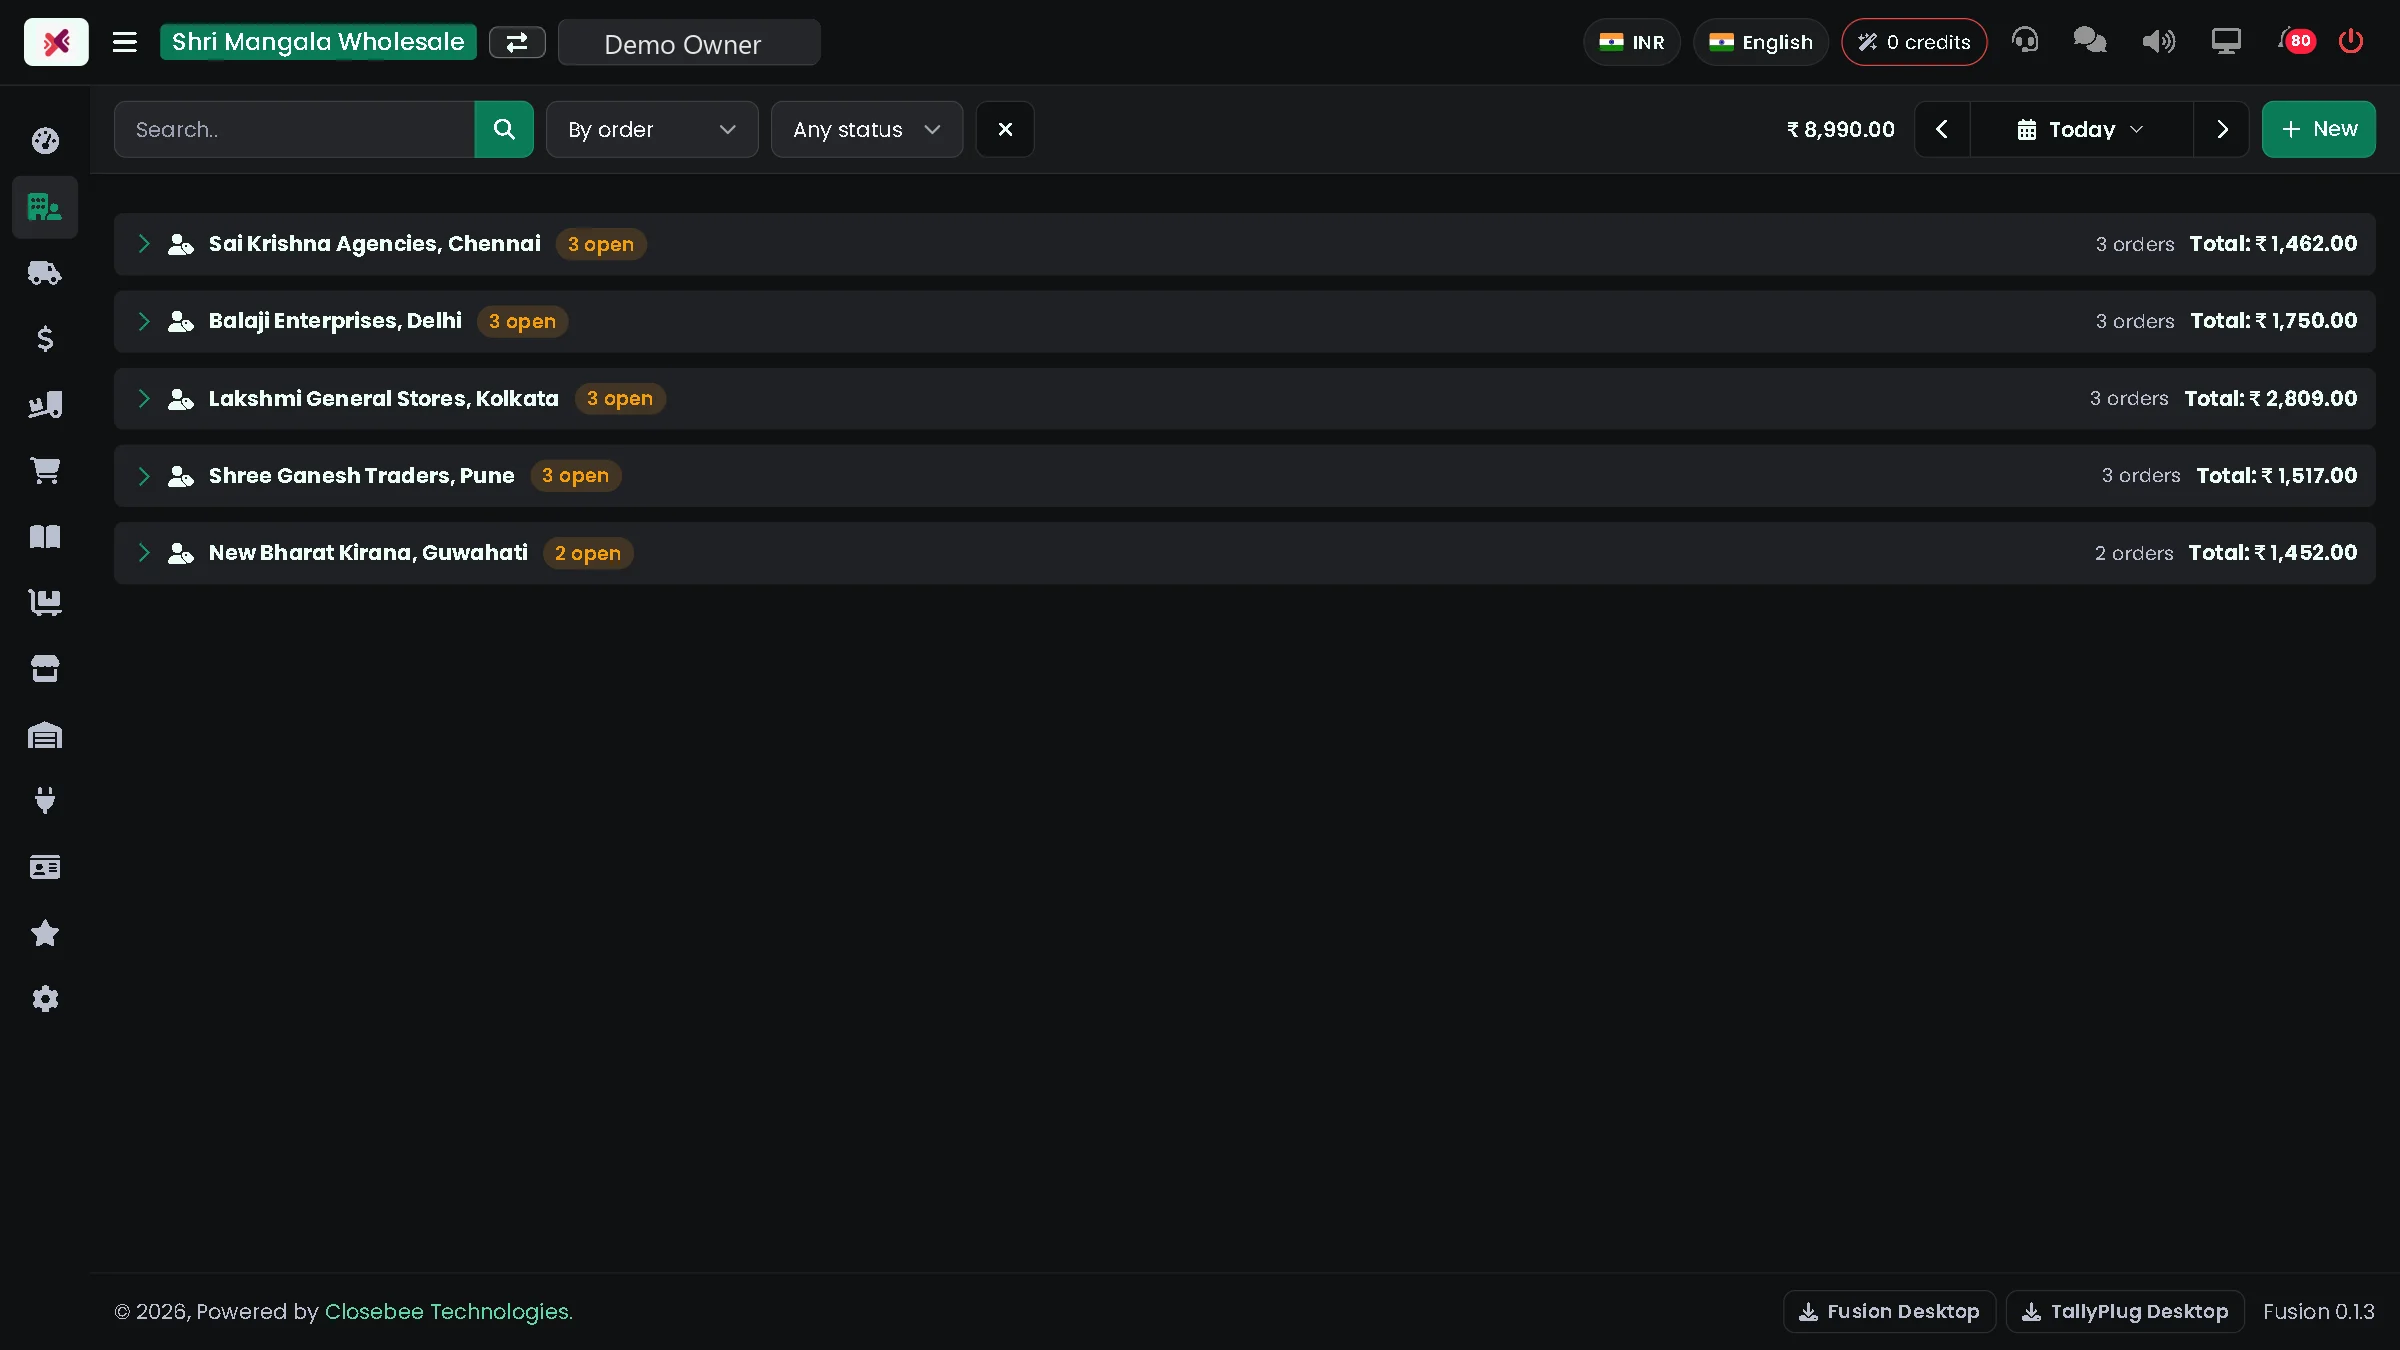Screen dimensions: 2400x1350
Task: Open the chat messages icon
Action: [x=2090, y=41]
